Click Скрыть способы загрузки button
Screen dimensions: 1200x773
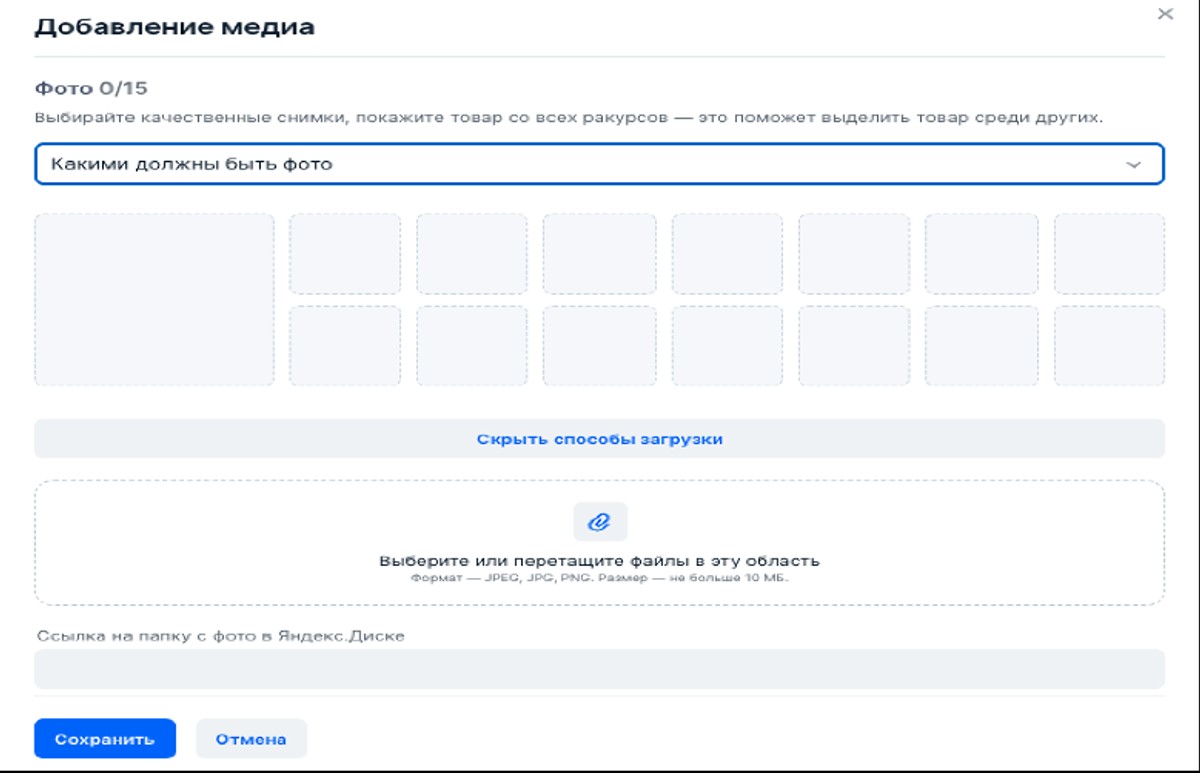point(599,439)
